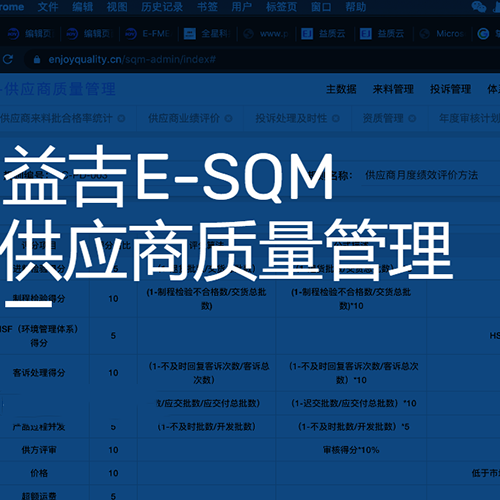The height and width of the screenshot is (500, 500).
Task: Switch to the 全星科 browser tab
Action: (x=207, y=34)
